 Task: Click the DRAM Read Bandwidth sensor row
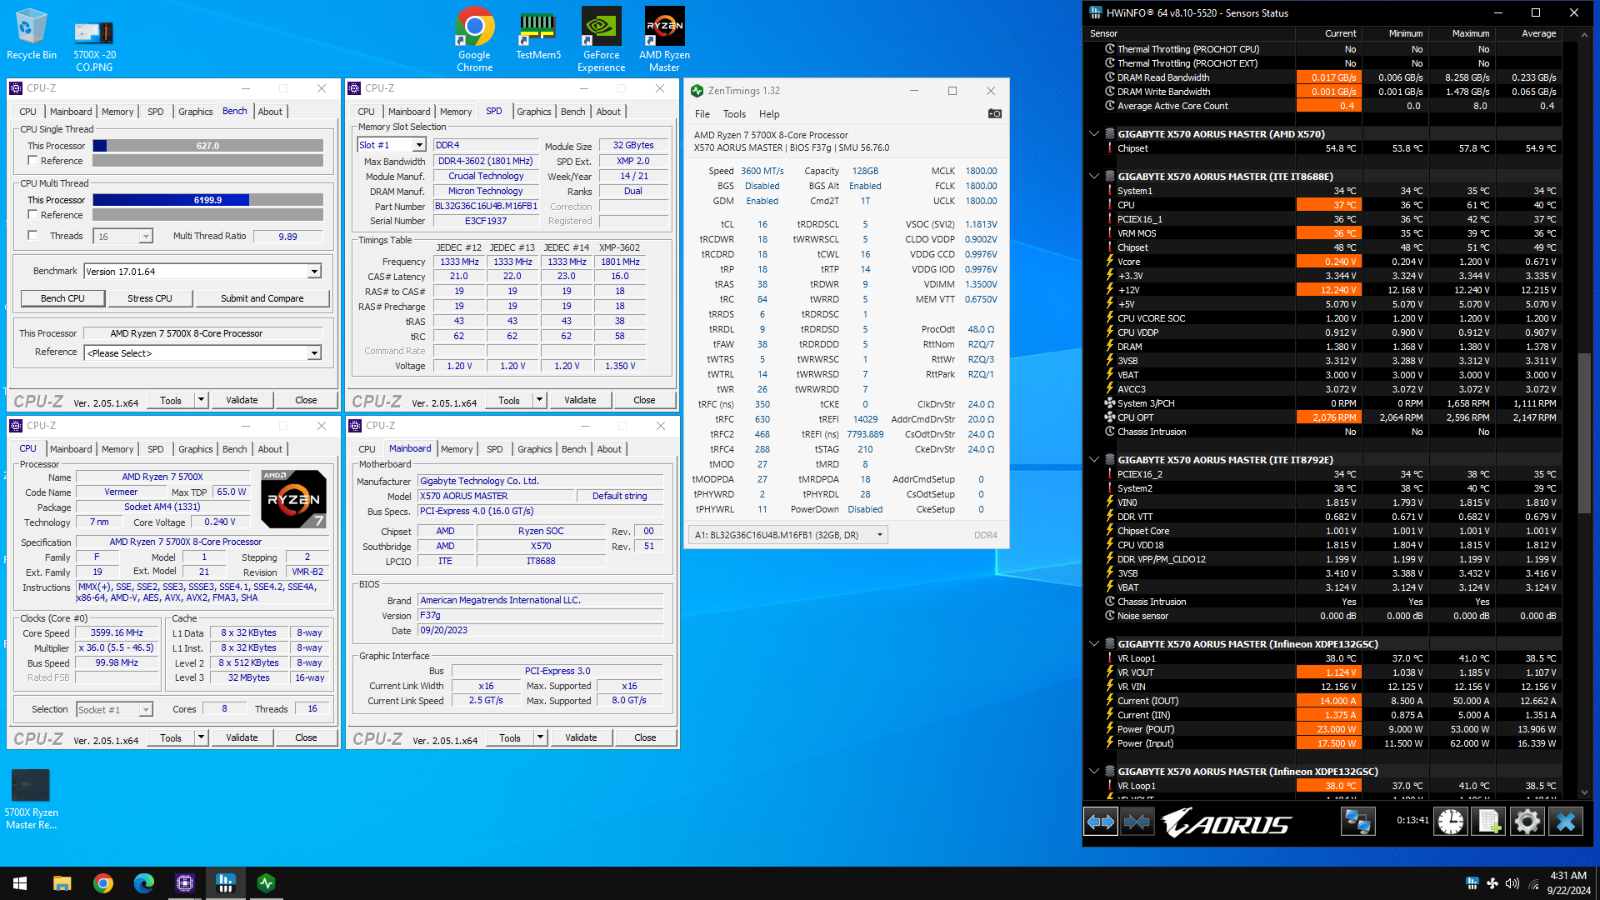pyautogui.click(x=1330, y=77)
